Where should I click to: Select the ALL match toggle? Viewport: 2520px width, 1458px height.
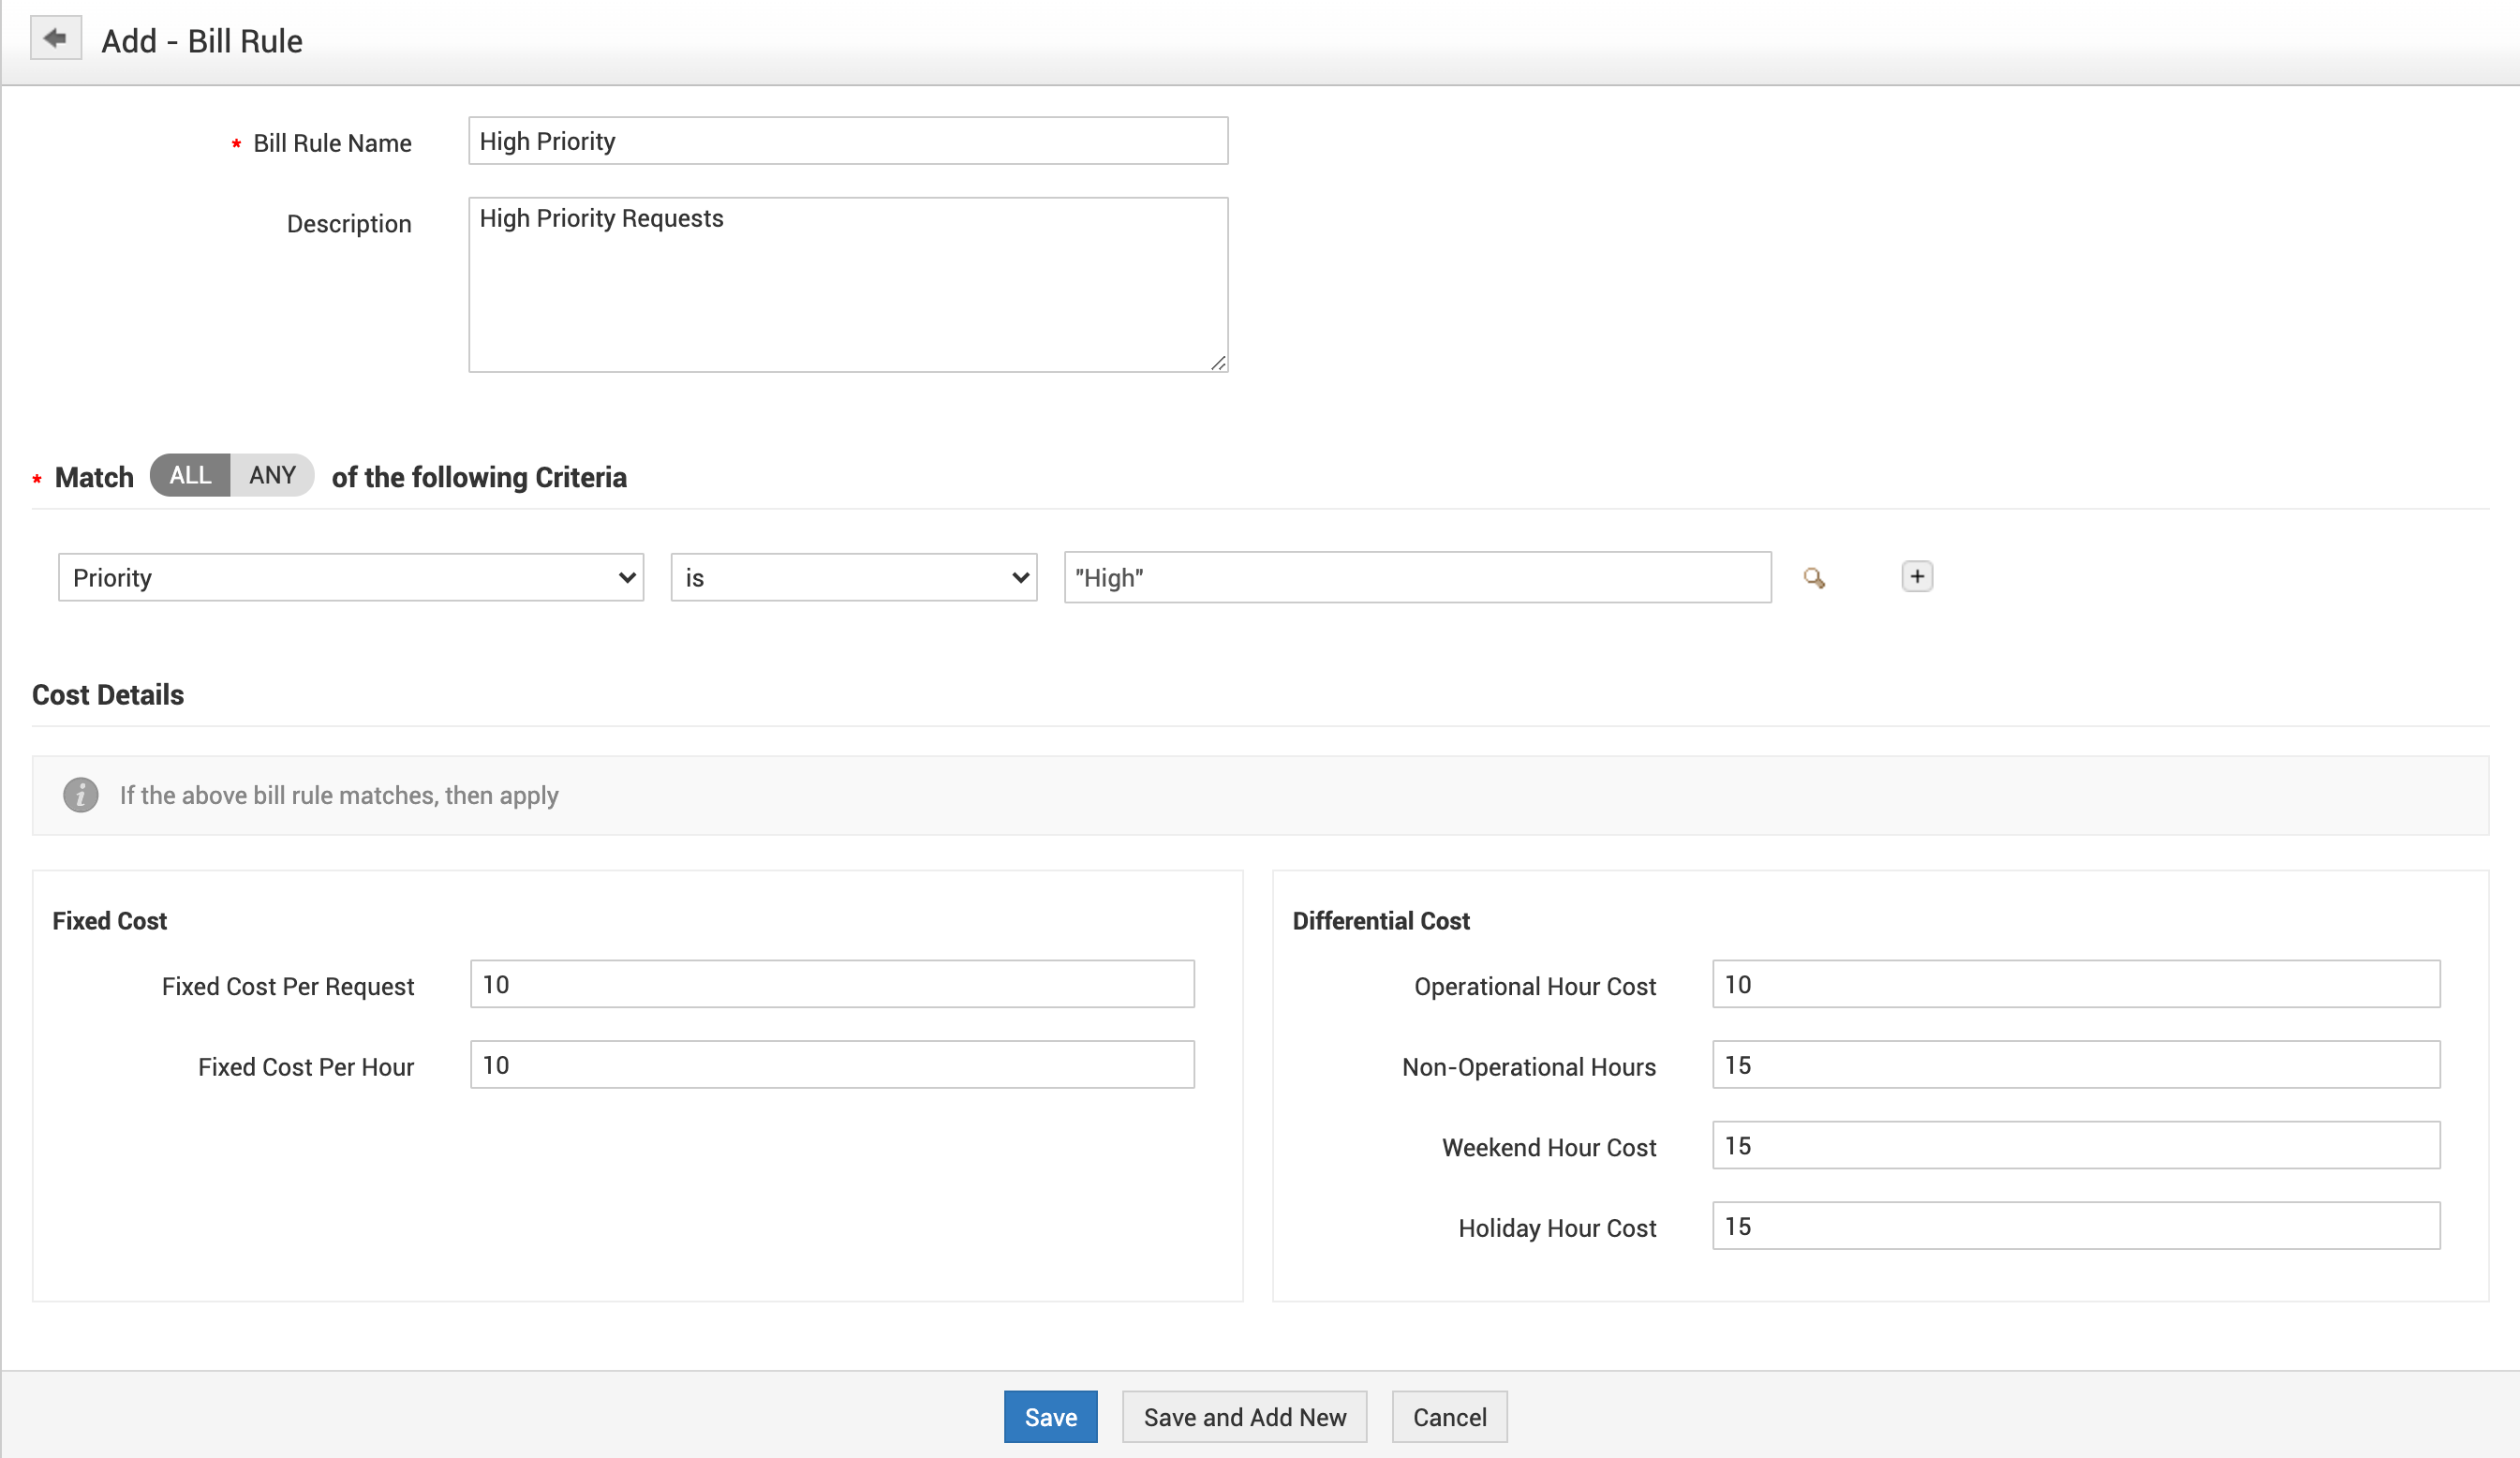pyautogui.click(x=190, y=475)
